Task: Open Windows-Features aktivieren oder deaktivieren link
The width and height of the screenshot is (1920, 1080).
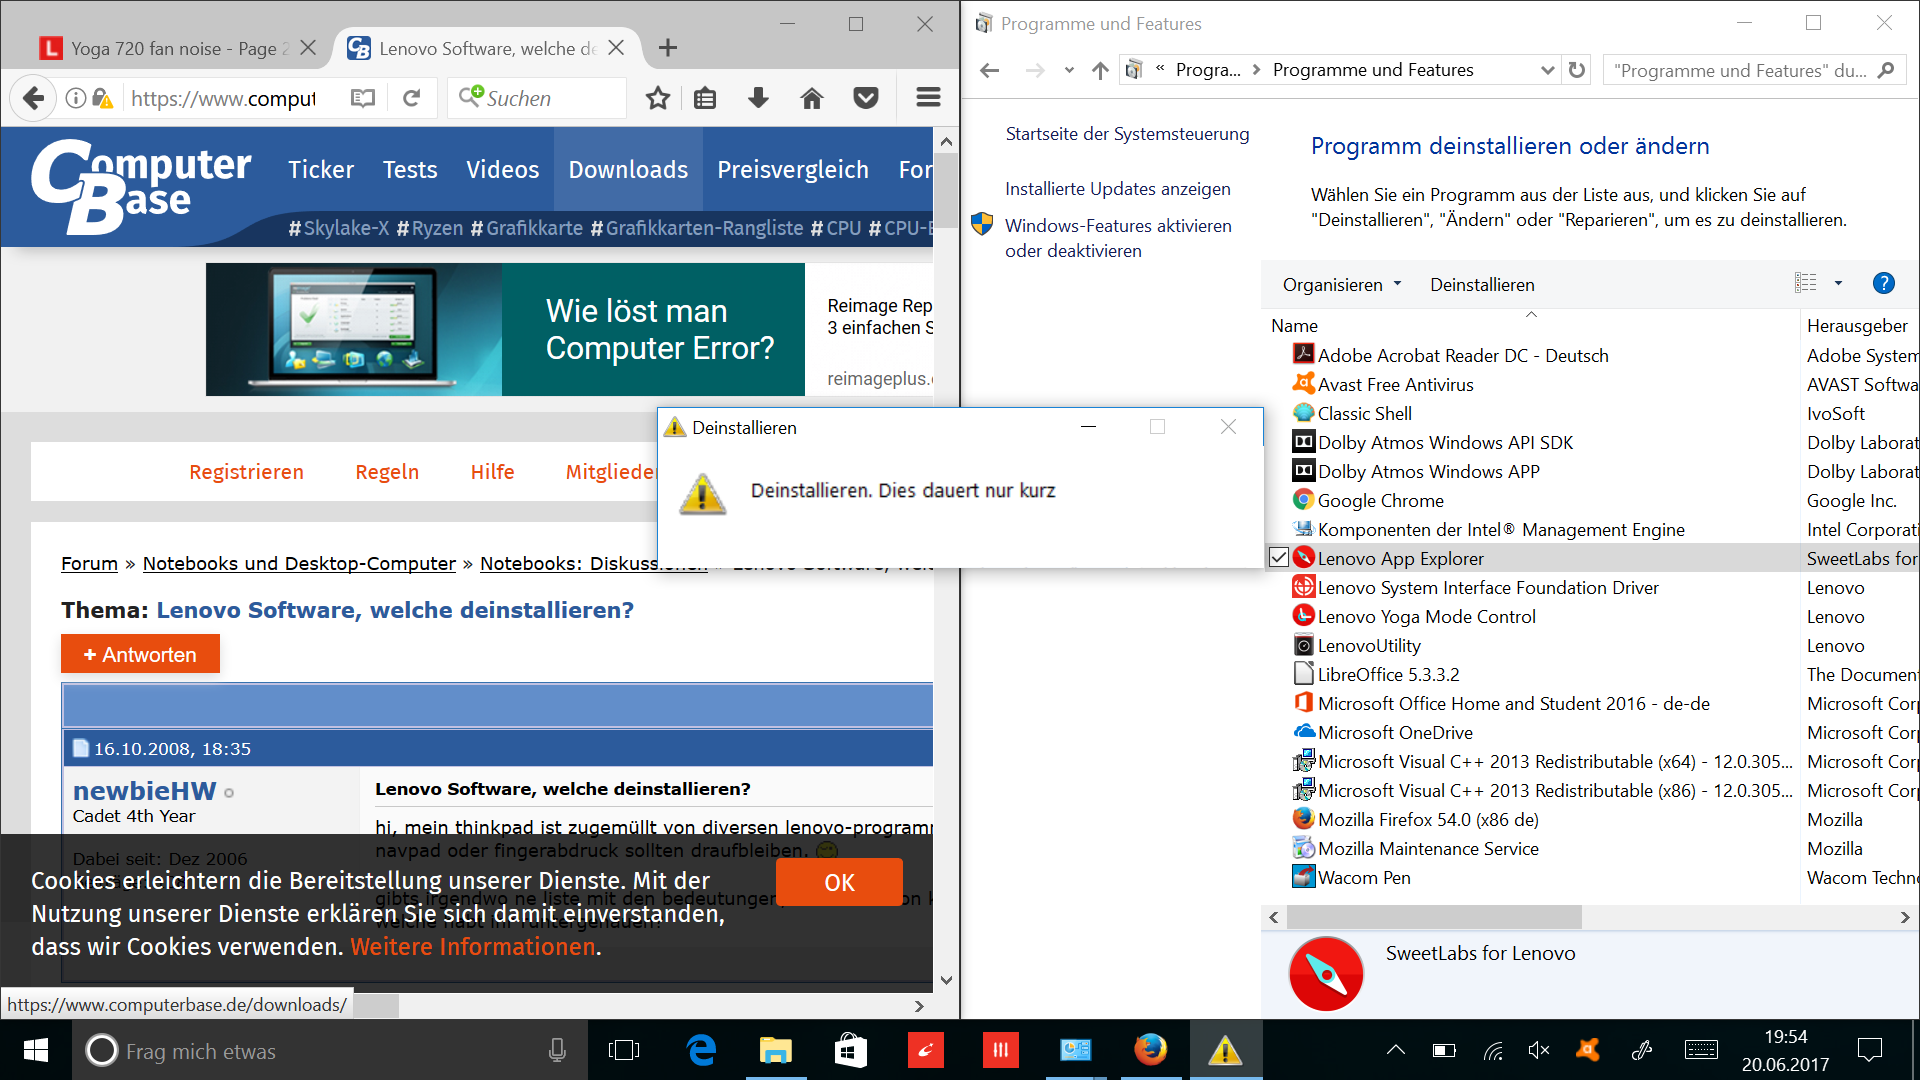Action: (x=1118, y=238)
